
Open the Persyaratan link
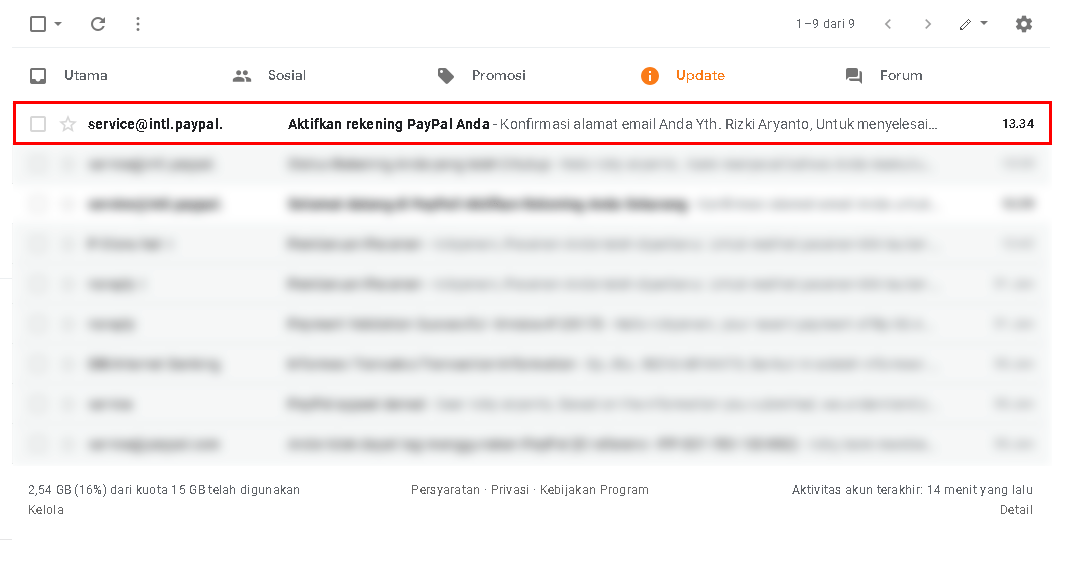445,490
